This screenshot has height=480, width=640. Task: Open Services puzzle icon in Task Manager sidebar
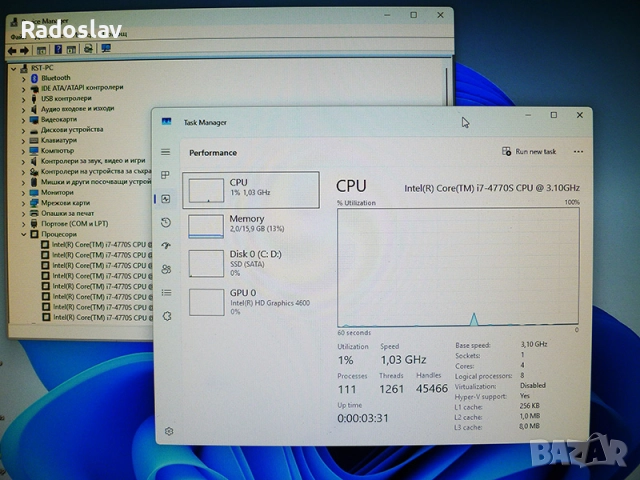[x=167, y=316]
